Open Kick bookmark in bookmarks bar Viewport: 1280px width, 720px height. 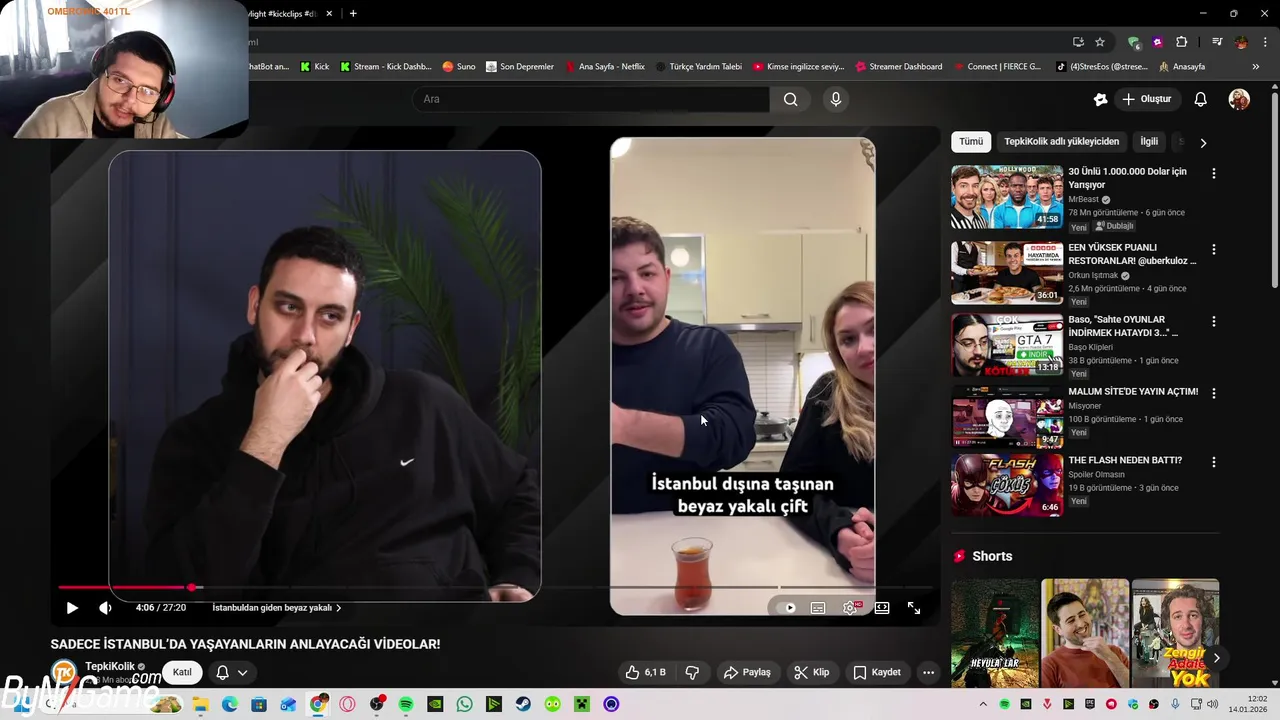pos(315,66)
